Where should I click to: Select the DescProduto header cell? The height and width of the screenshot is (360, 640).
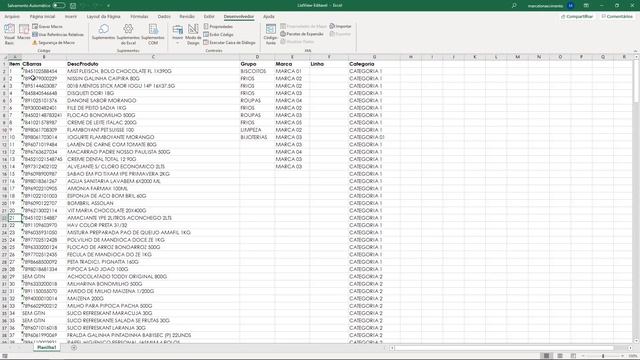coord(153,64)
